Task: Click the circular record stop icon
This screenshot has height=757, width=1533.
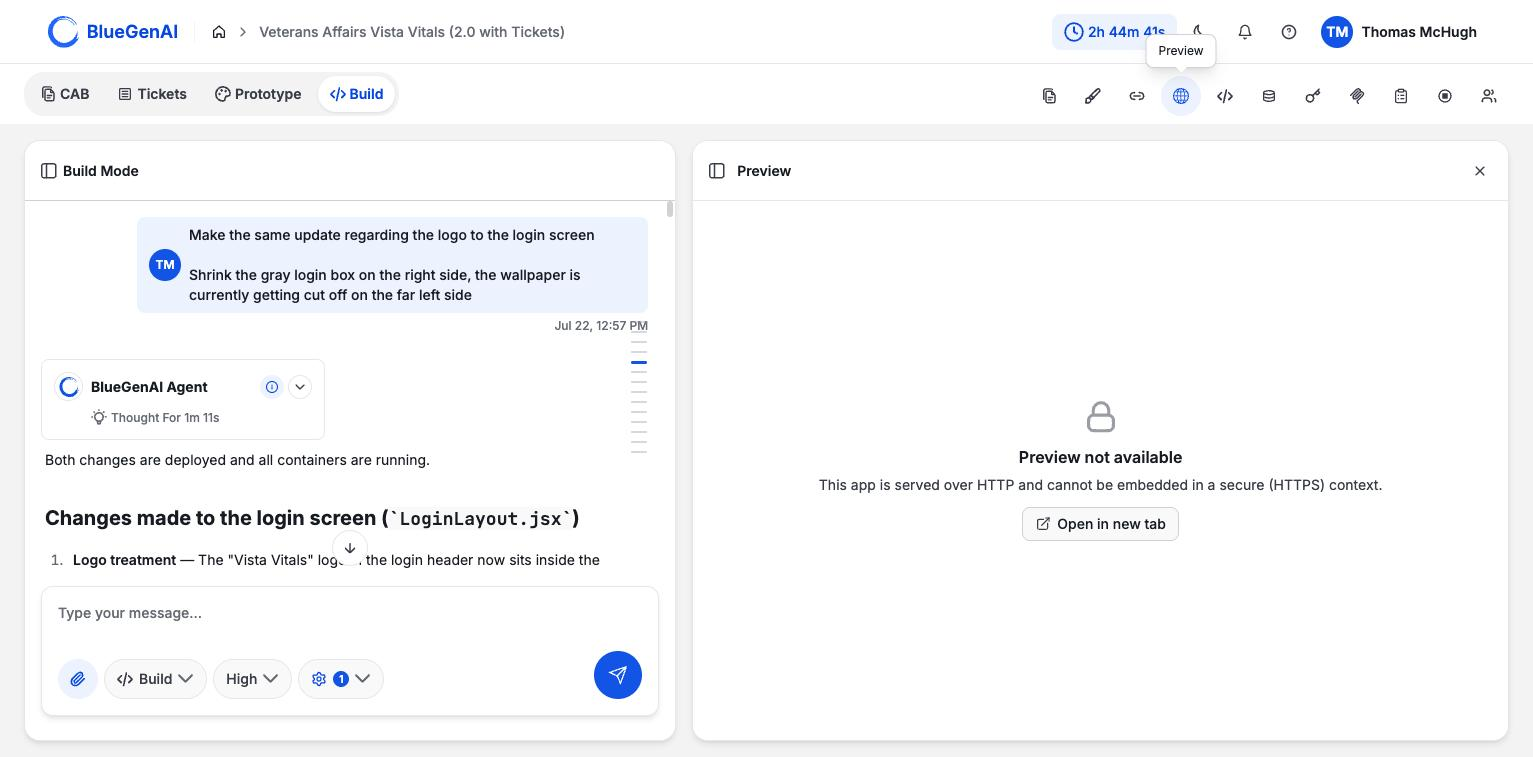Action: point(1445,96)
